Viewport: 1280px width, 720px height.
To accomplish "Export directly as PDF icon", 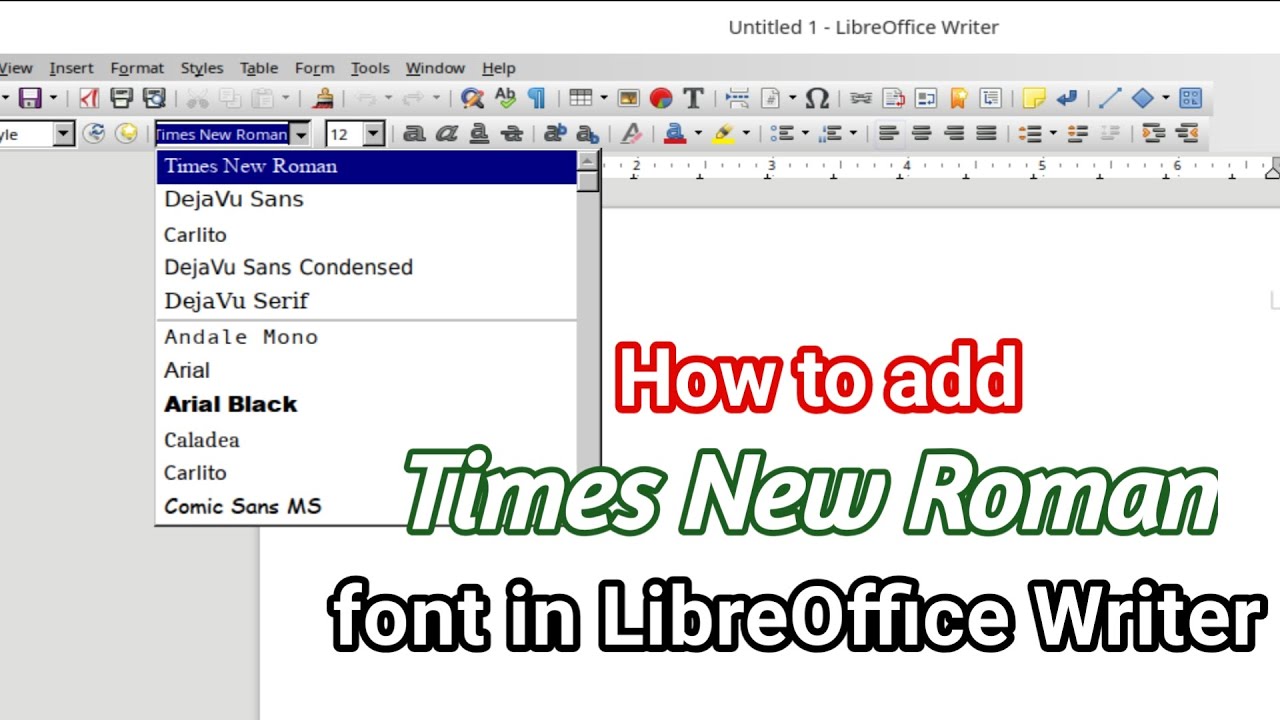I will coord(90,98).
